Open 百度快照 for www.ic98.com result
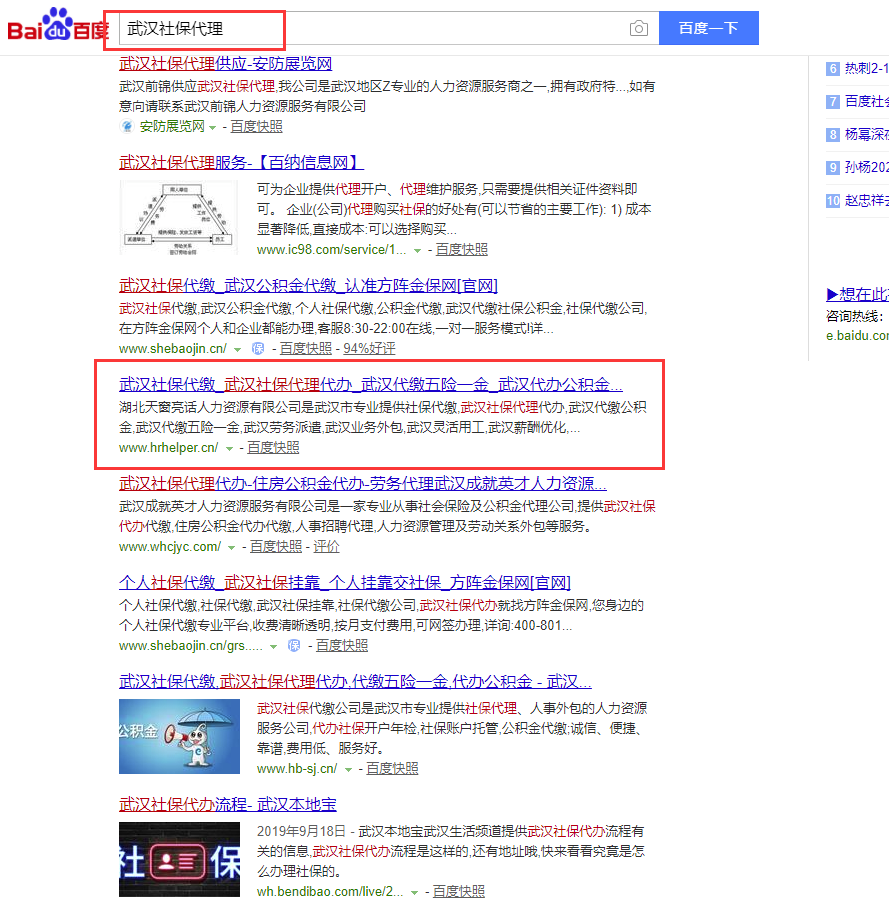 point(461,250)
